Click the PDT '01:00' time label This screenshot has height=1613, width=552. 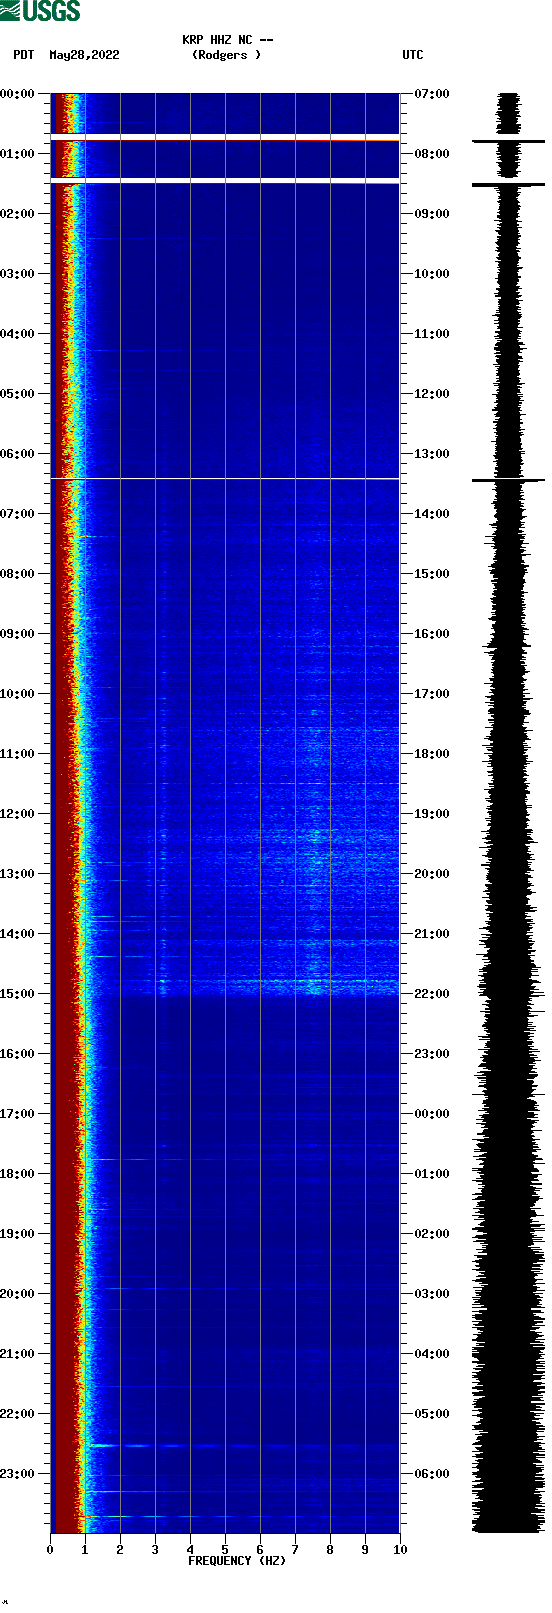pyautogui.click(x=18, y=154)
